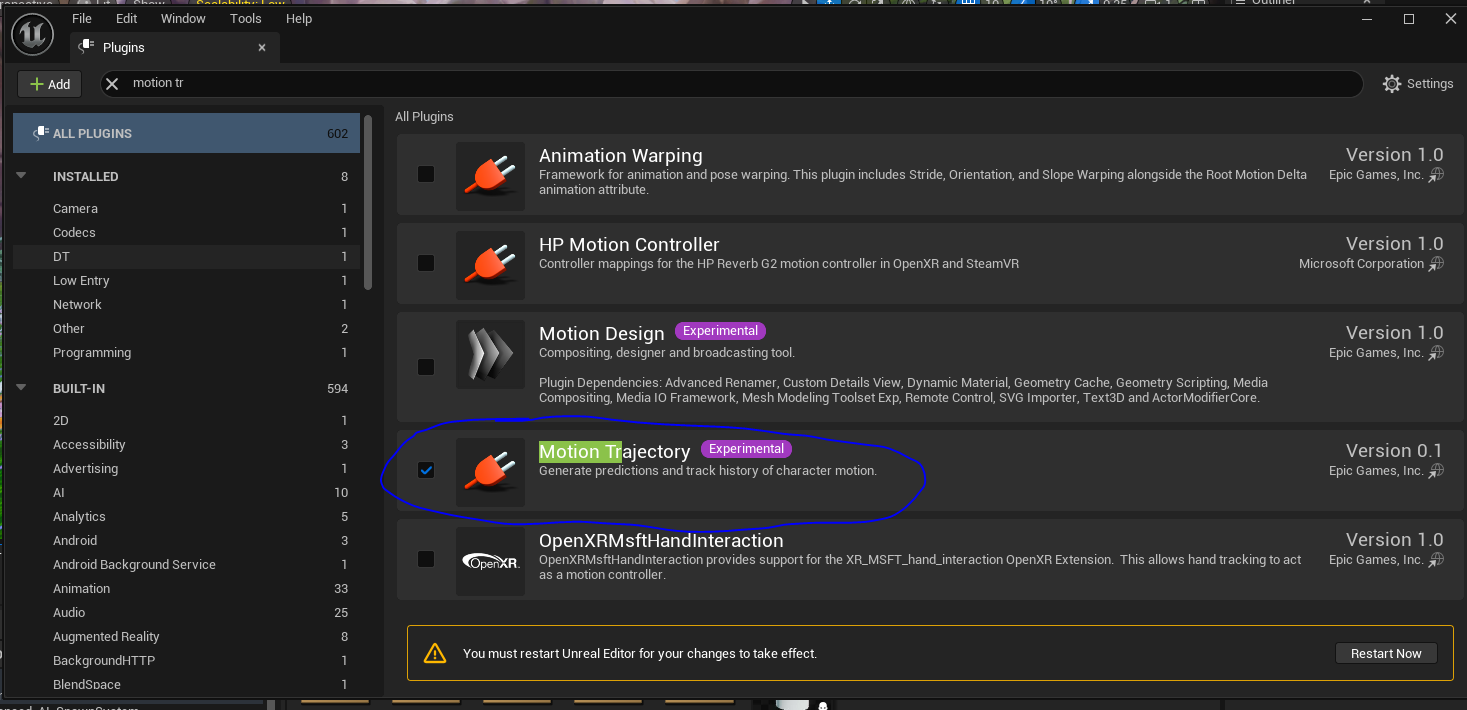Select the Android category

pyautogui.click(x=186, y=540)
